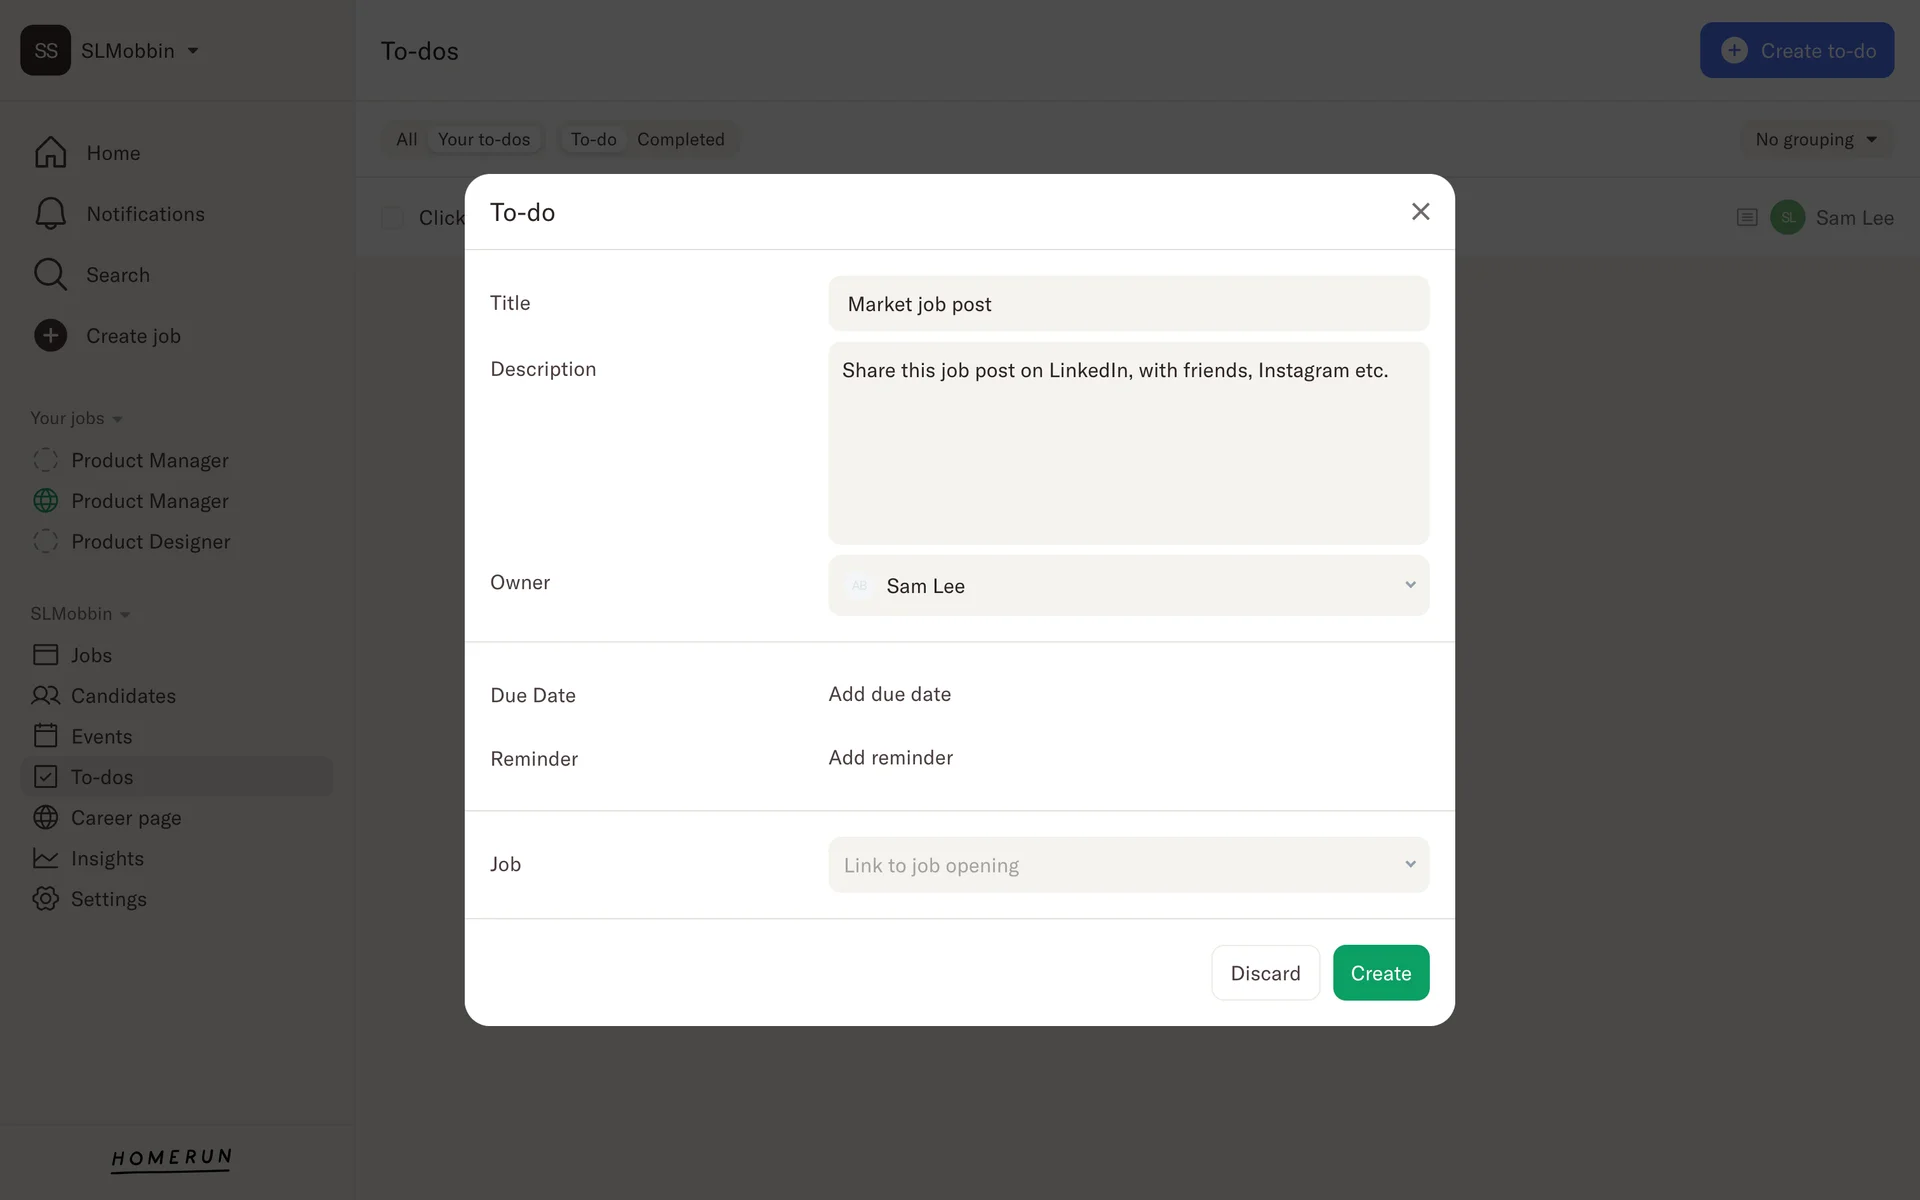Click the Search magnifier icon
The height and width of the screenshot is (1200, 1920).
50,275
